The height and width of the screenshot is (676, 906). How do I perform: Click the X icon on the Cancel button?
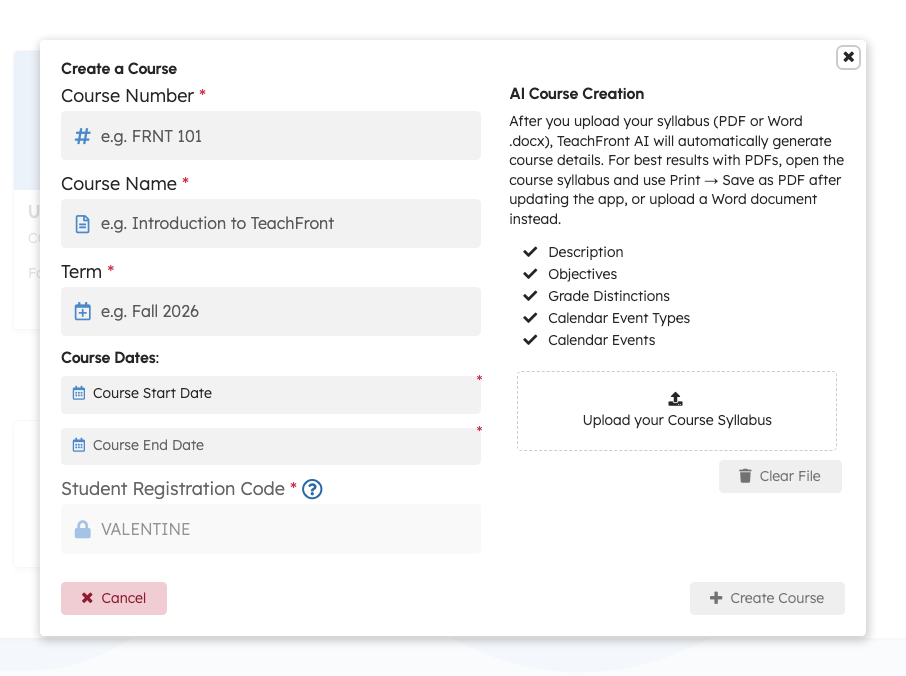click(87, 598)
